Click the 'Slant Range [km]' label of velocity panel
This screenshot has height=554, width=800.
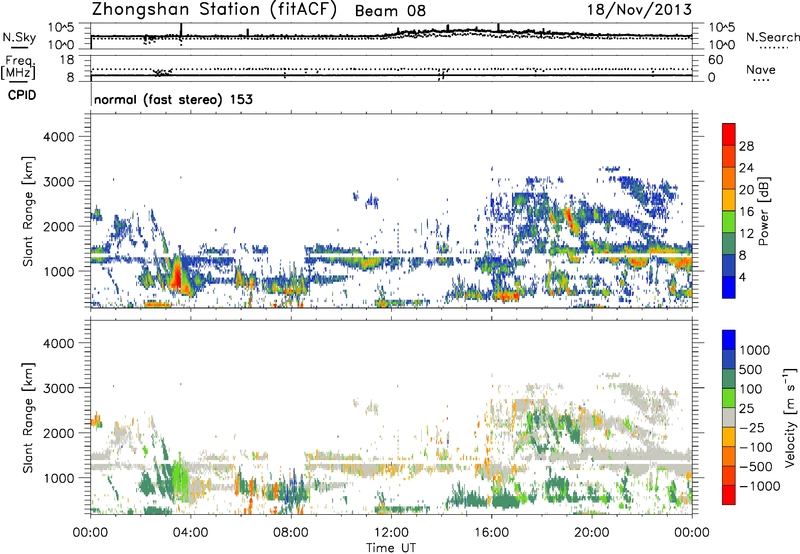coord(28,418)
